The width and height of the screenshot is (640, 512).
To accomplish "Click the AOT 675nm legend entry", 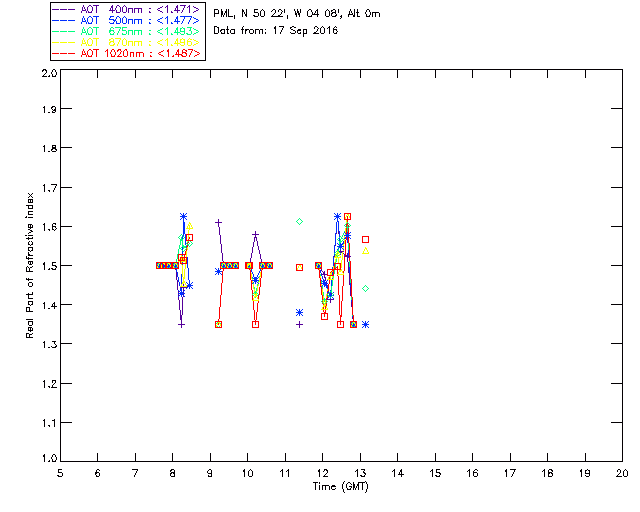I will tap(126, 31).
